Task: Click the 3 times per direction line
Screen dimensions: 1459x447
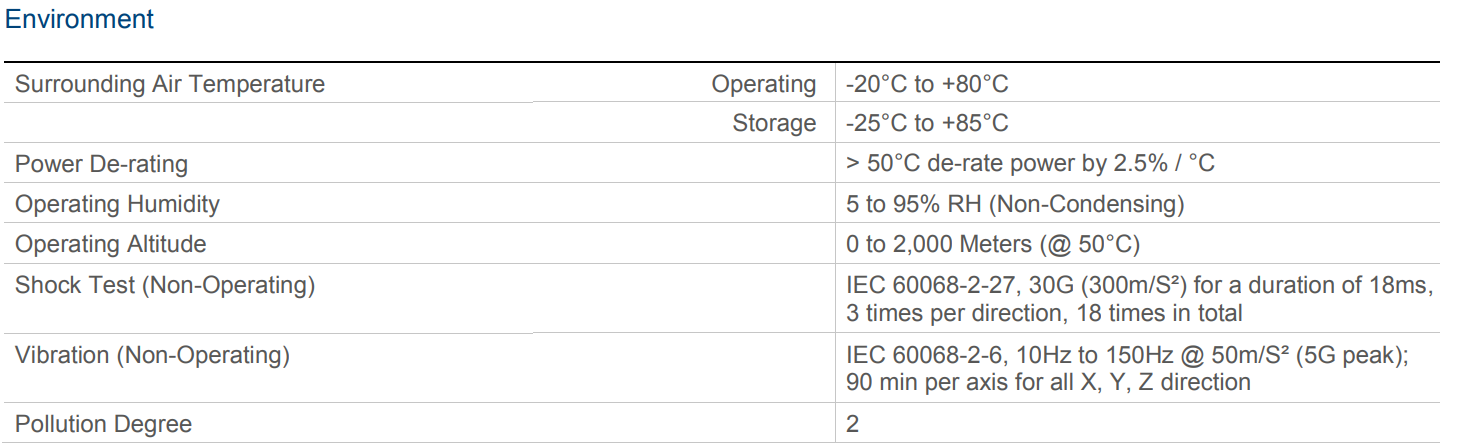Action: click(x=1044, y=313)
